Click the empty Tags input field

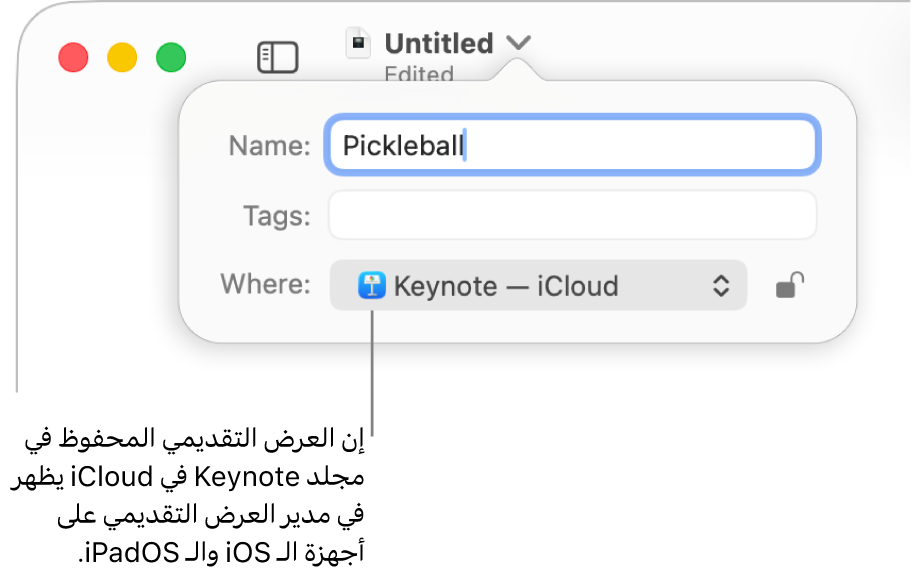click(570, 215)
